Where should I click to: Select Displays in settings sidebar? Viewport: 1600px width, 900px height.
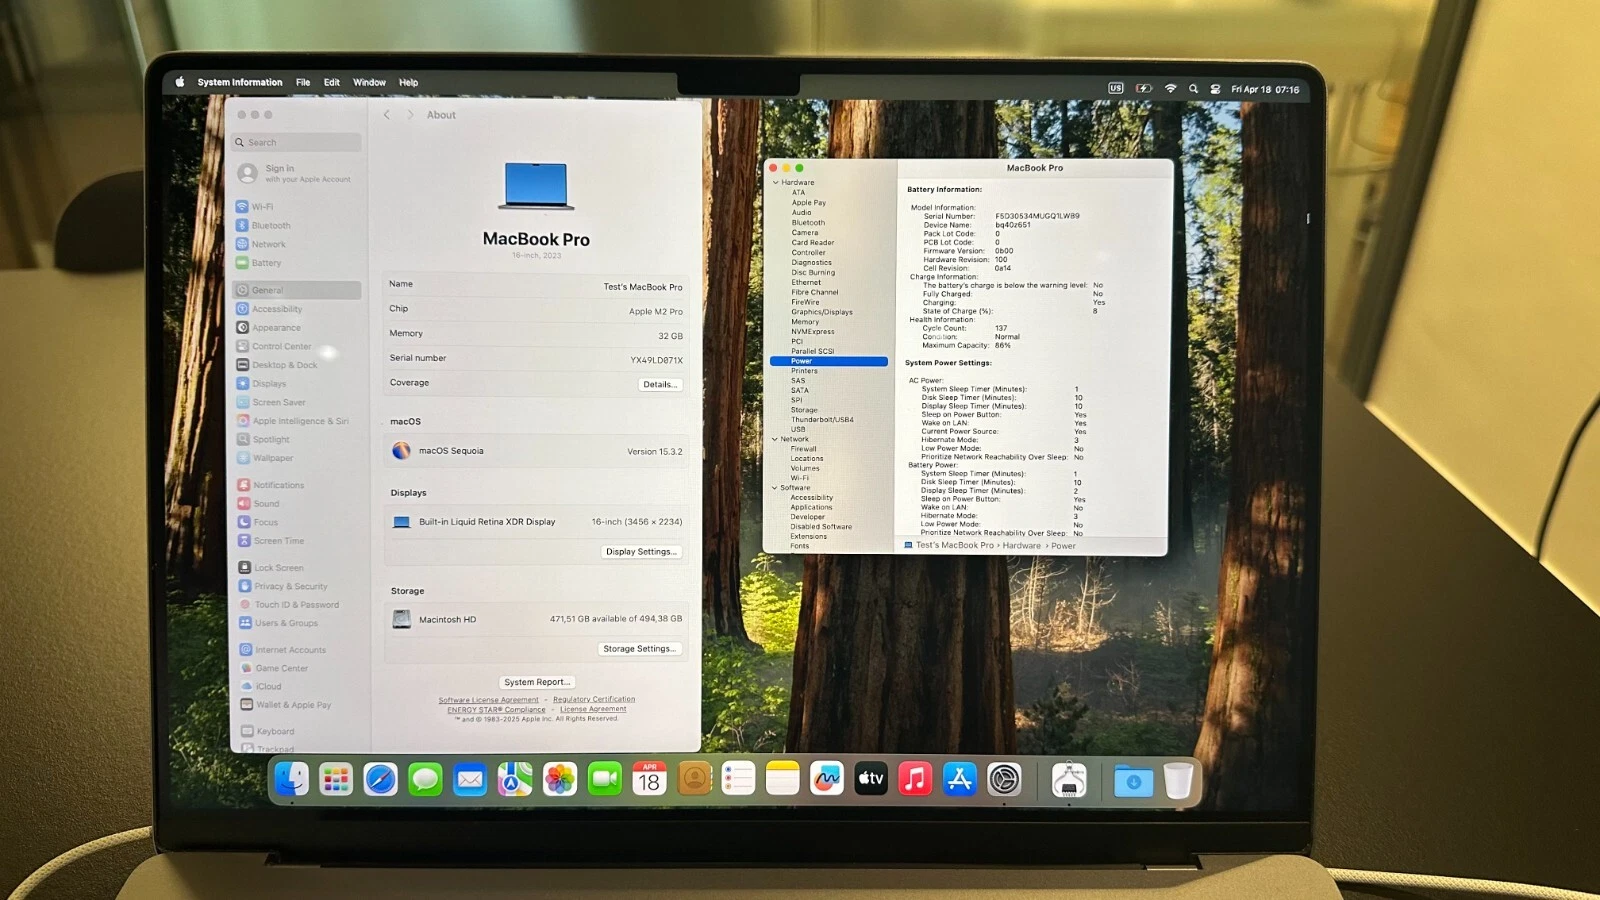coord(297,383)
